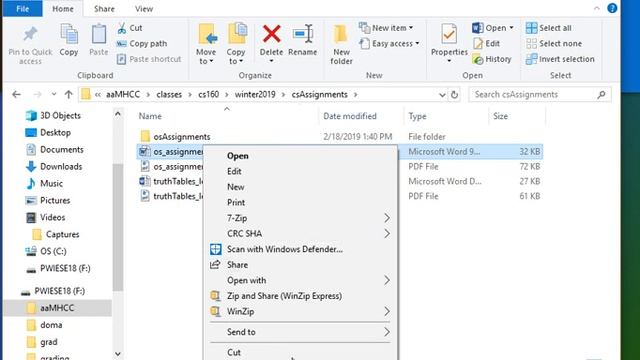Image resolution: width=640 pixels, height=360 pixels.
Task: Open Downloads in navigation pane
Action: click(x=54, y=167)
